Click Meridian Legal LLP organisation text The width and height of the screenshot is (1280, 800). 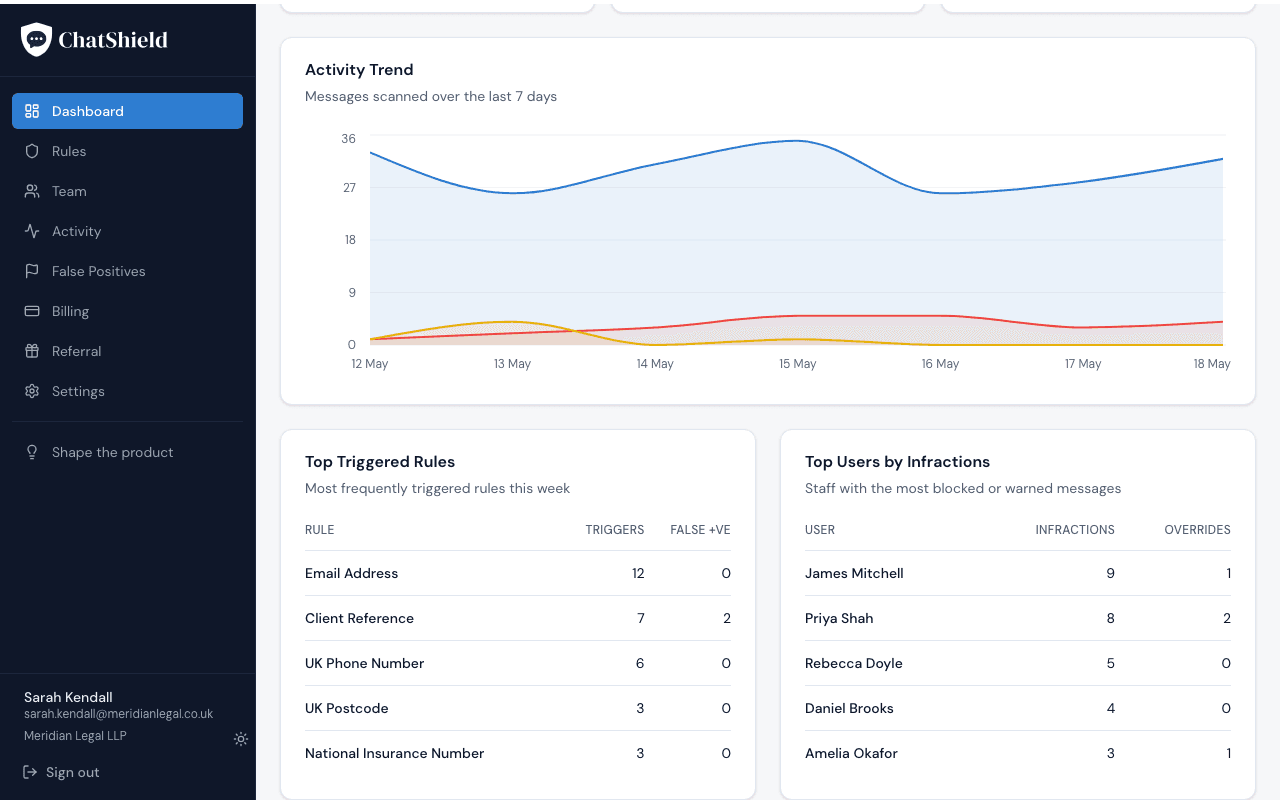(75, 736)
